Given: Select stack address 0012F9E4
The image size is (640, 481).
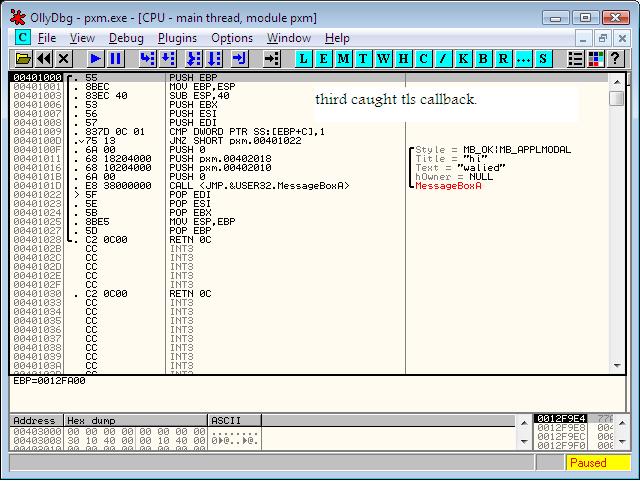Looking at the screenshot, I should (x=561, y=419).
